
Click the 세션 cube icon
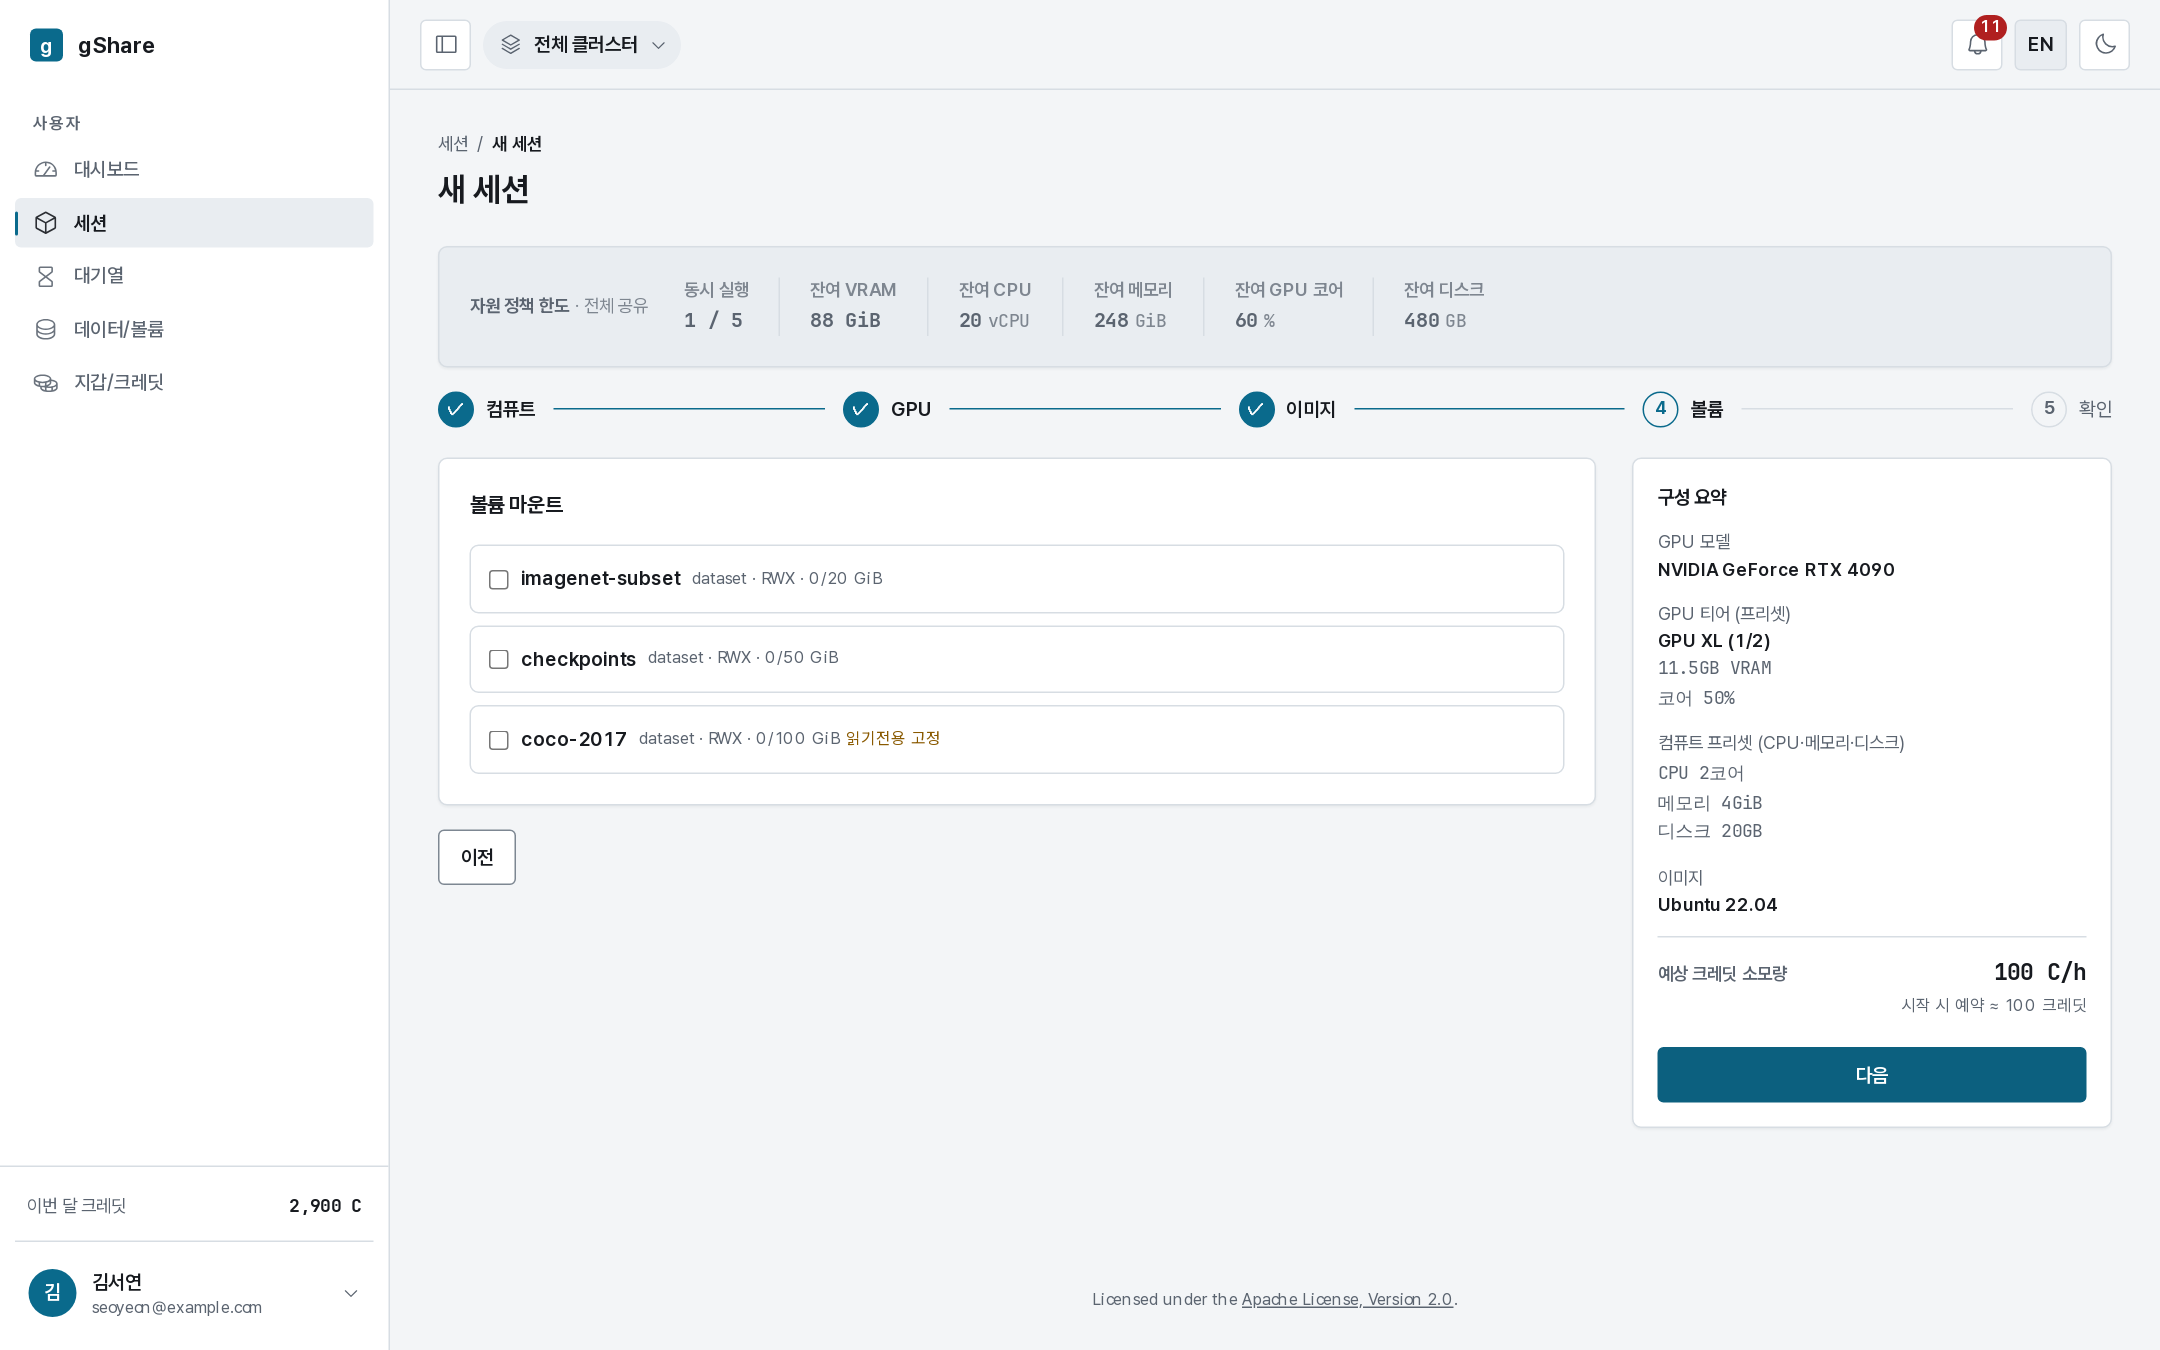(x=46, y=223)
